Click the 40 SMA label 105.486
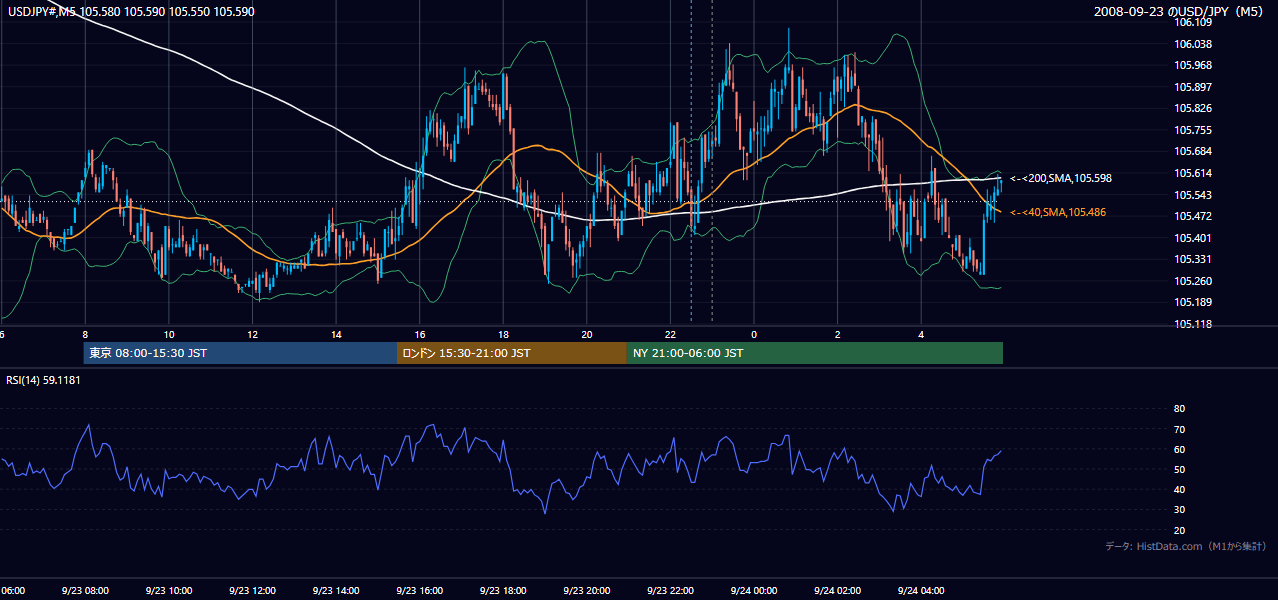 point(1058,212)
